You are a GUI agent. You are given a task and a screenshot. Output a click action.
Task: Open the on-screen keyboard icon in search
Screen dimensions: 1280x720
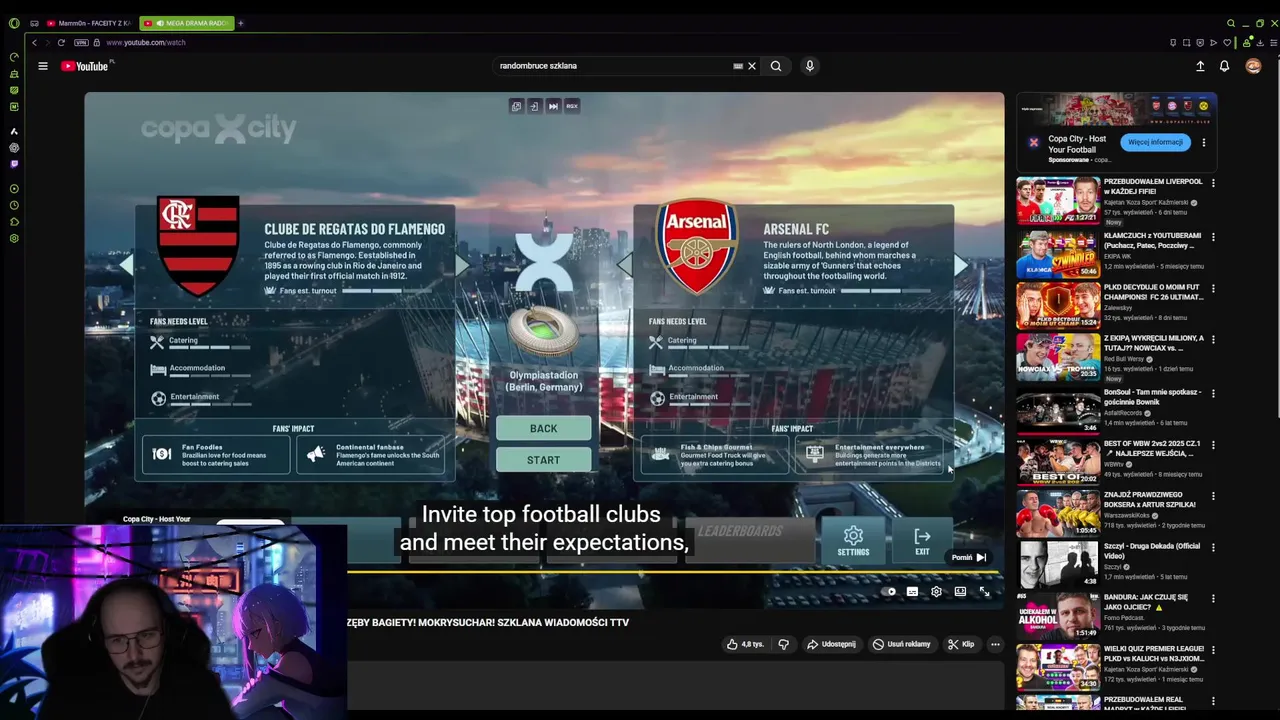tap(738, 66)
